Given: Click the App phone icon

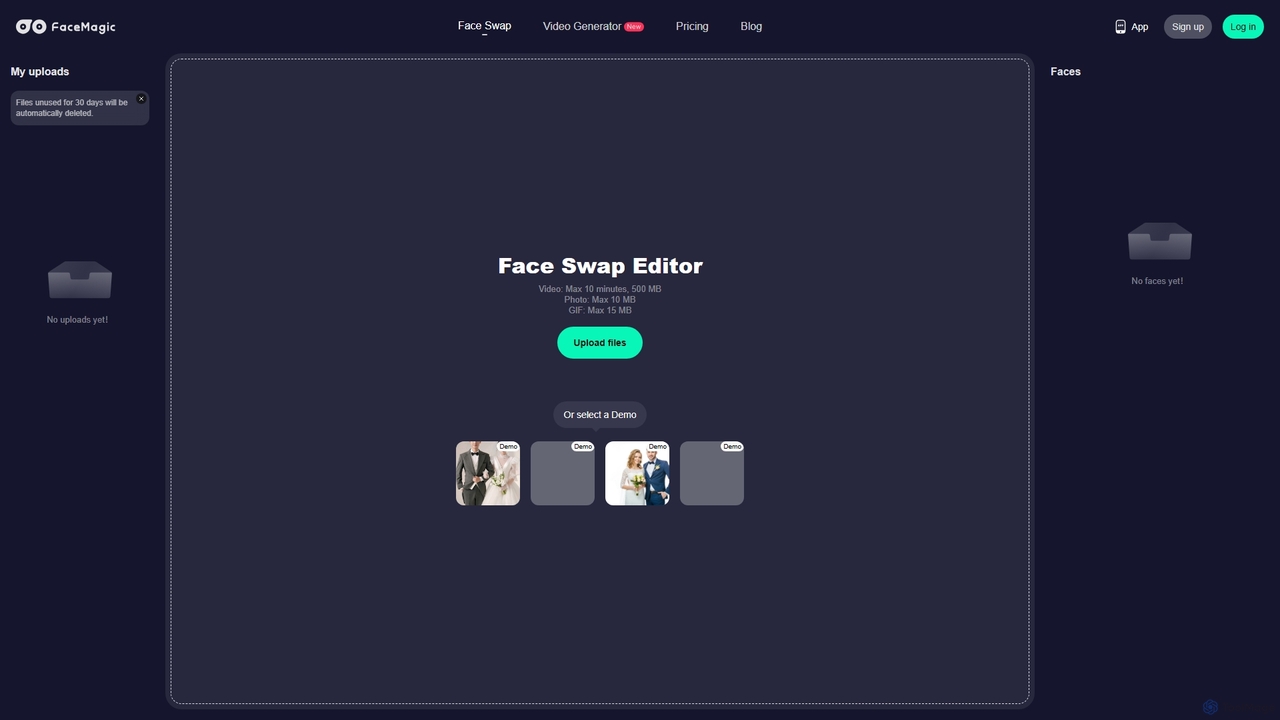Looking at the screenshot, I should click(1120, 27).
